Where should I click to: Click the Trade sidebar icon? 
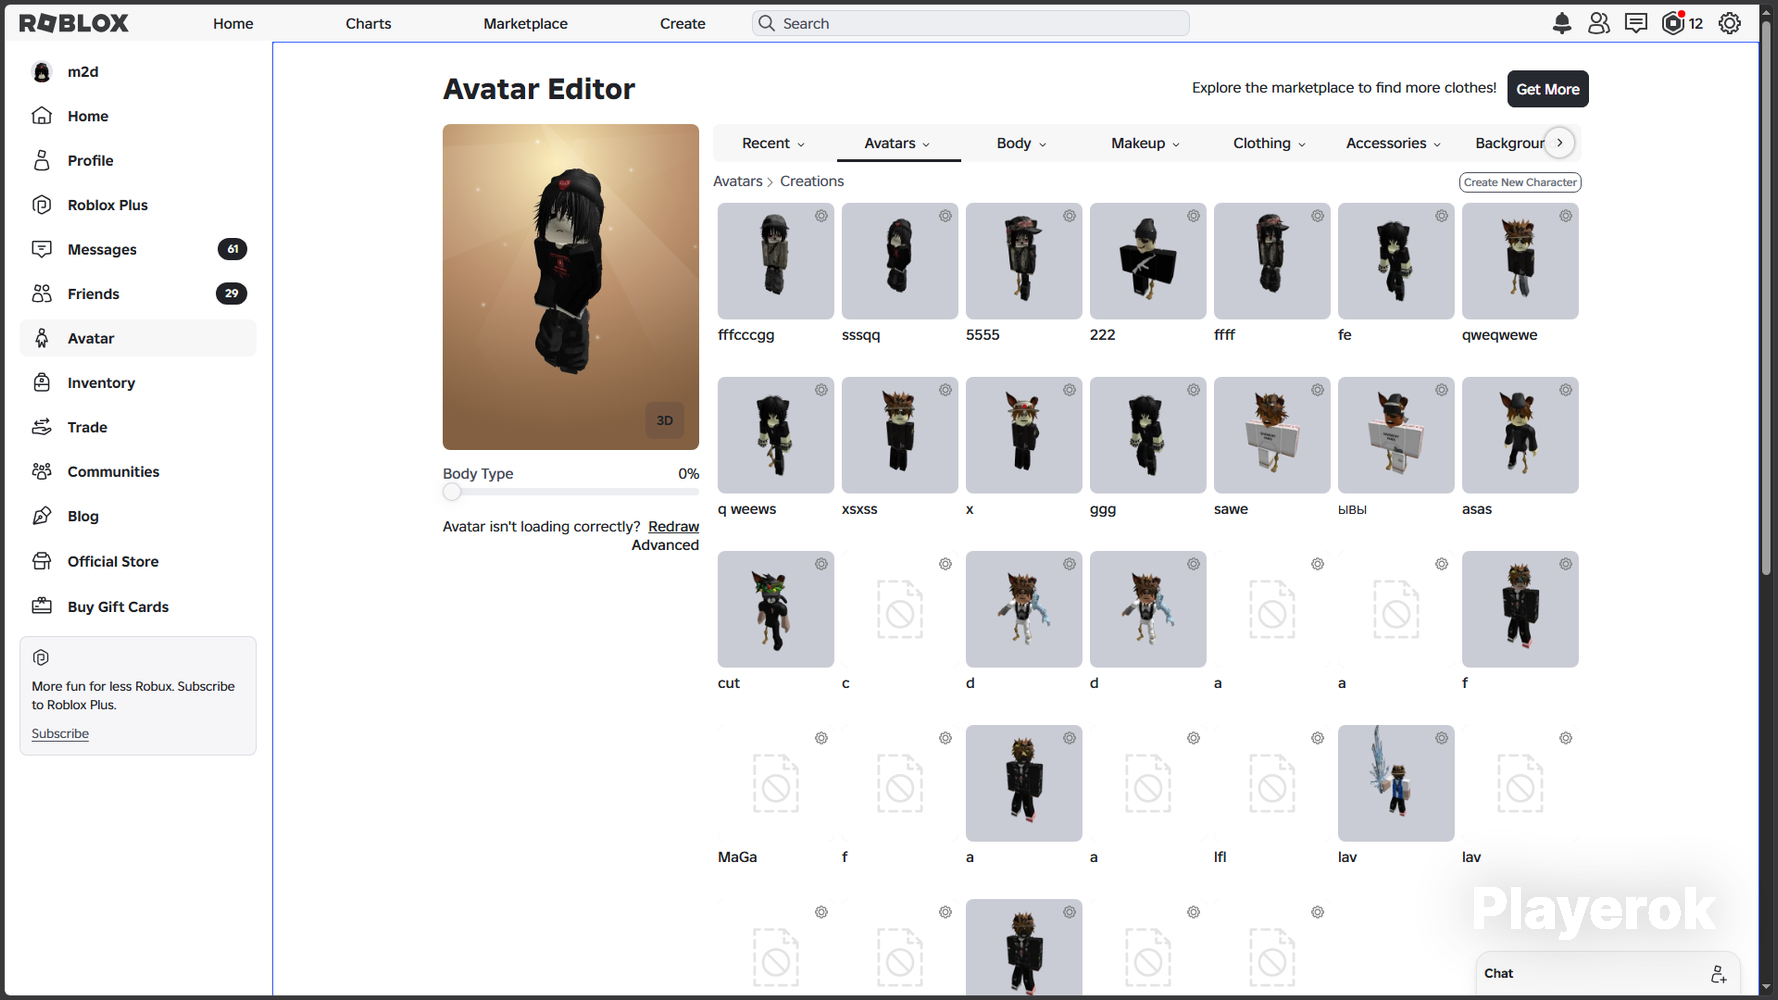point(42,427)
